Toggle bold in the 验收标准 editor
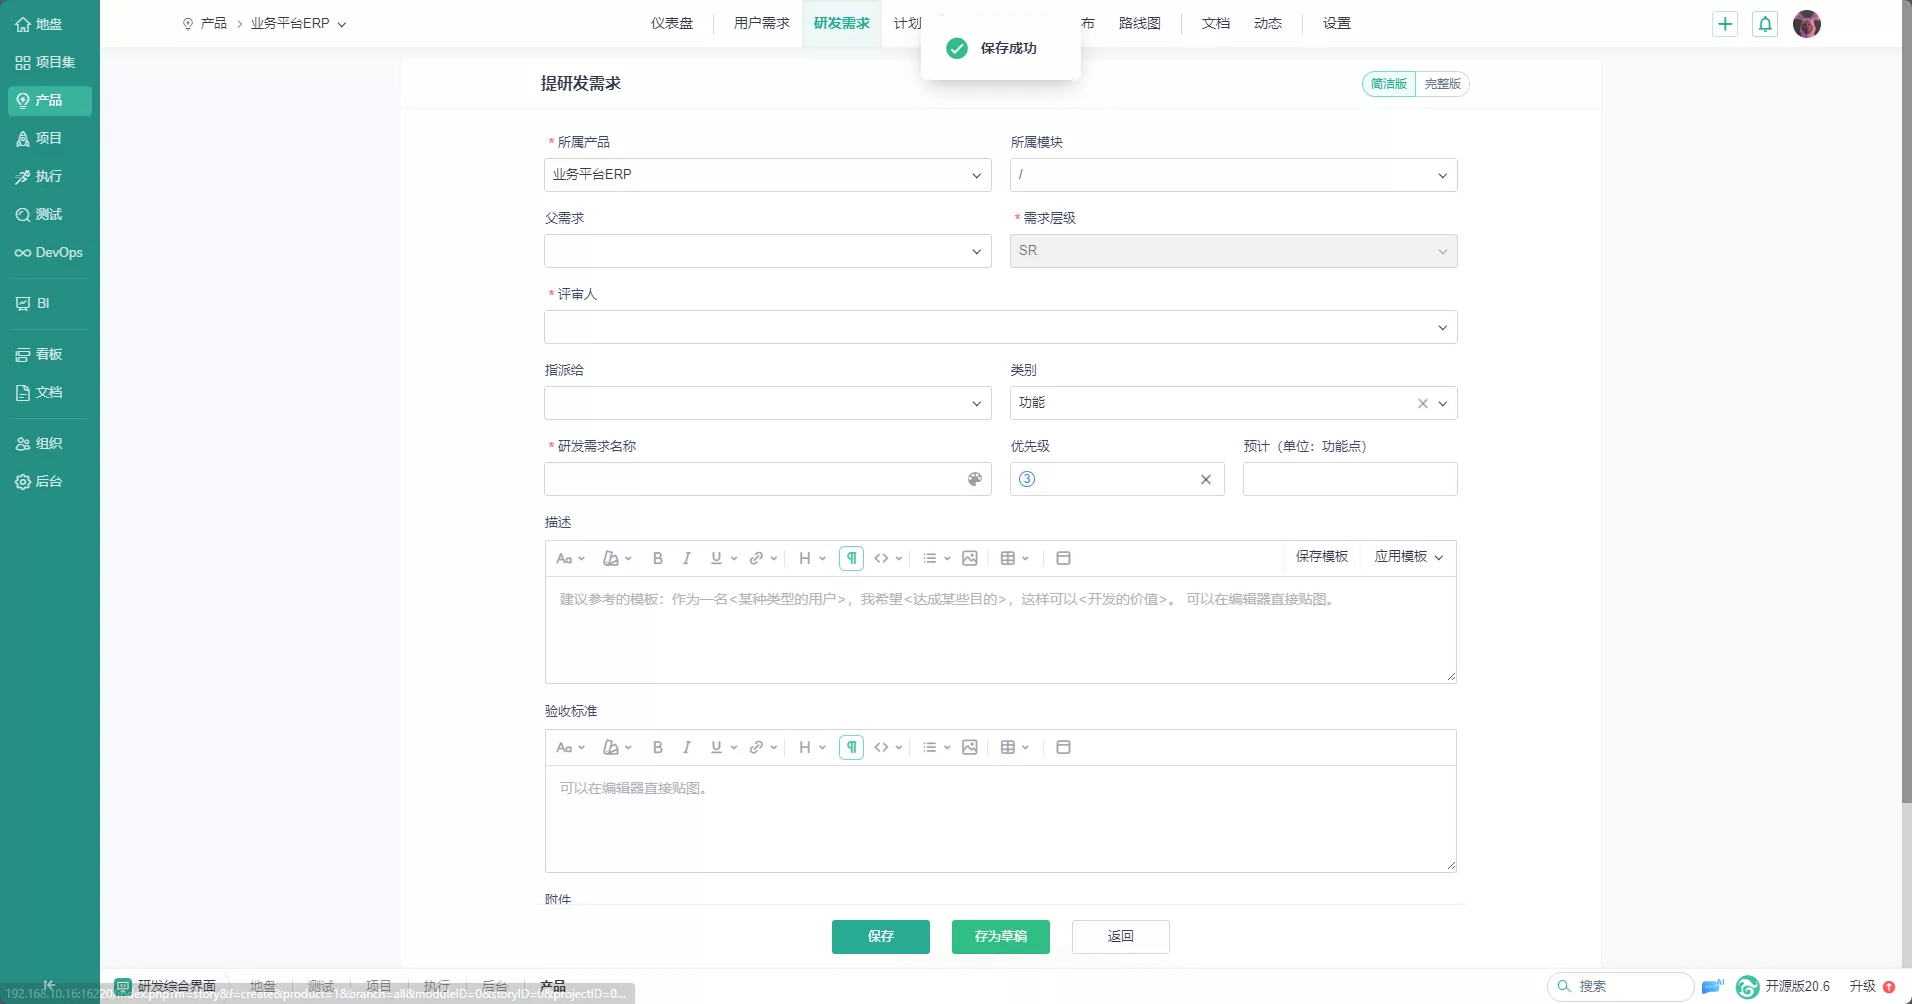Viewport: 1912px width, 1004px height. tap(658, 747)
